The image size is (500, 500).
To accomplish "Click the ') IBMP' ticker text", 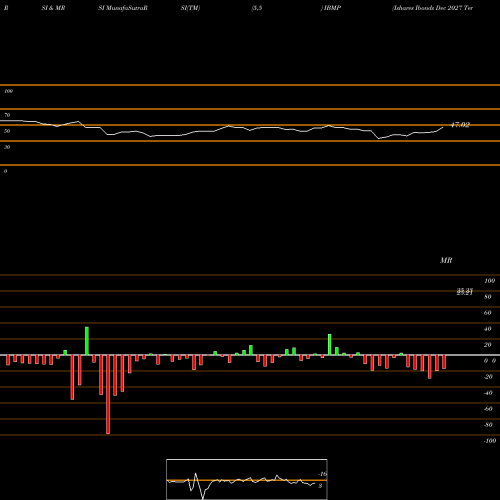I will [331, 8].
